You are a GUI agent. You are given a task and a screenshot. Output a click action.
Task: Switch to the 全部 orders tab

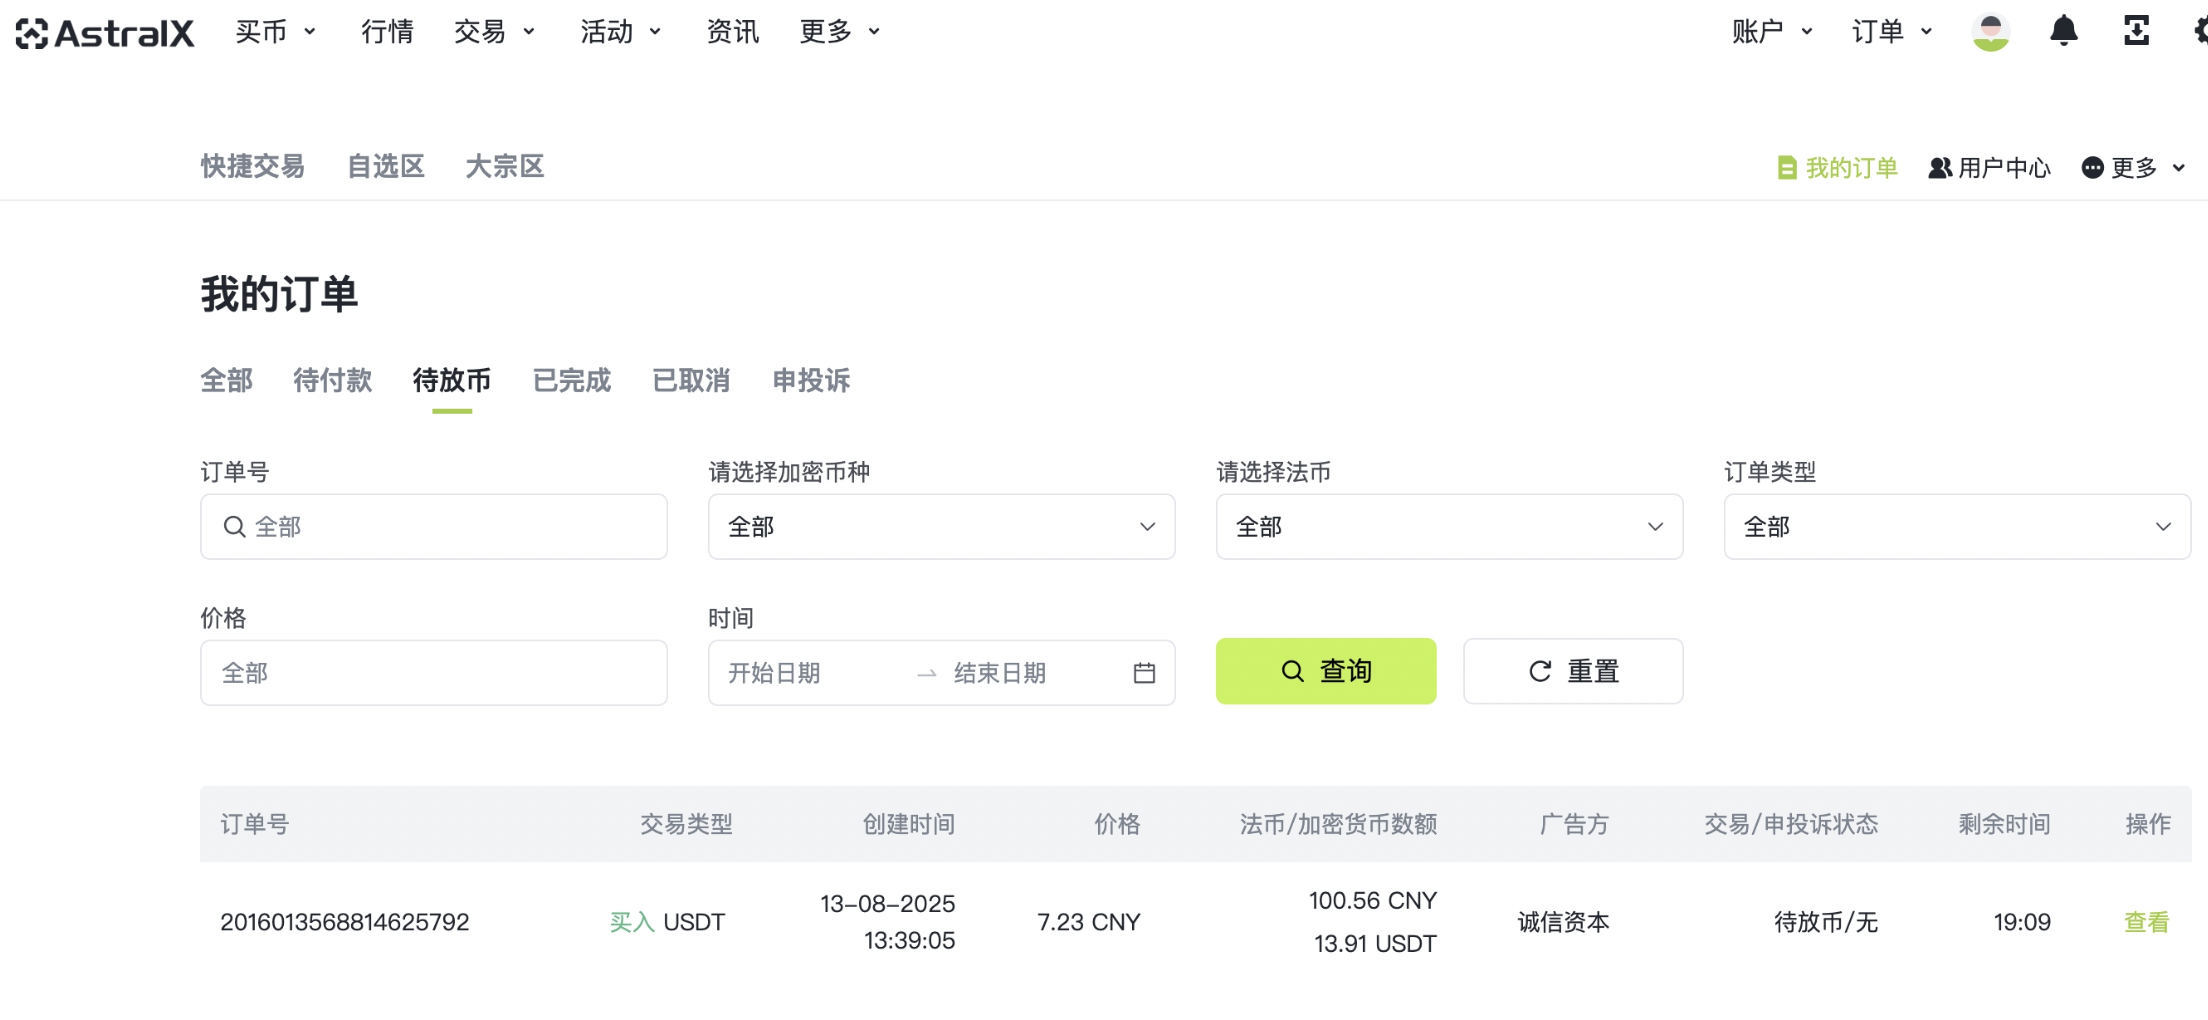[x=227, y=381]
